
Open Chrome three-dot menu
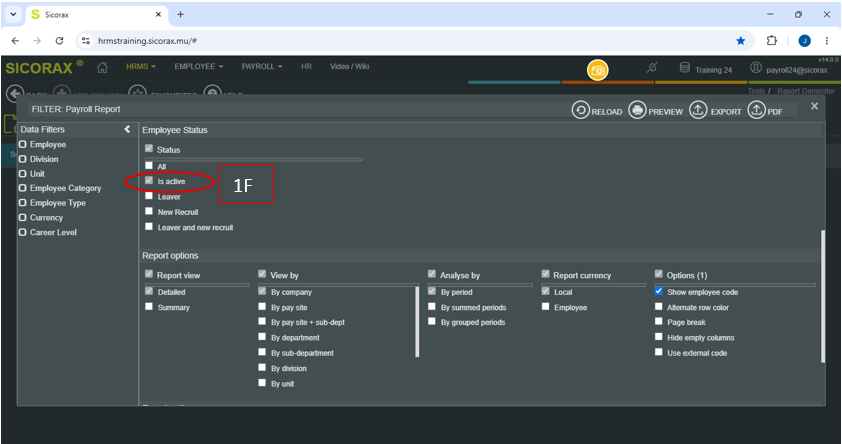827,41
